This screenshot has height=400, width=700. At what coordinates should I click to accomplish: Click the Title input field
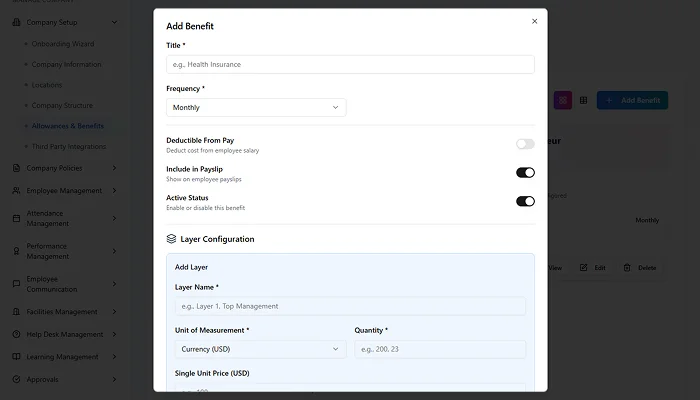tap(350, 64)
